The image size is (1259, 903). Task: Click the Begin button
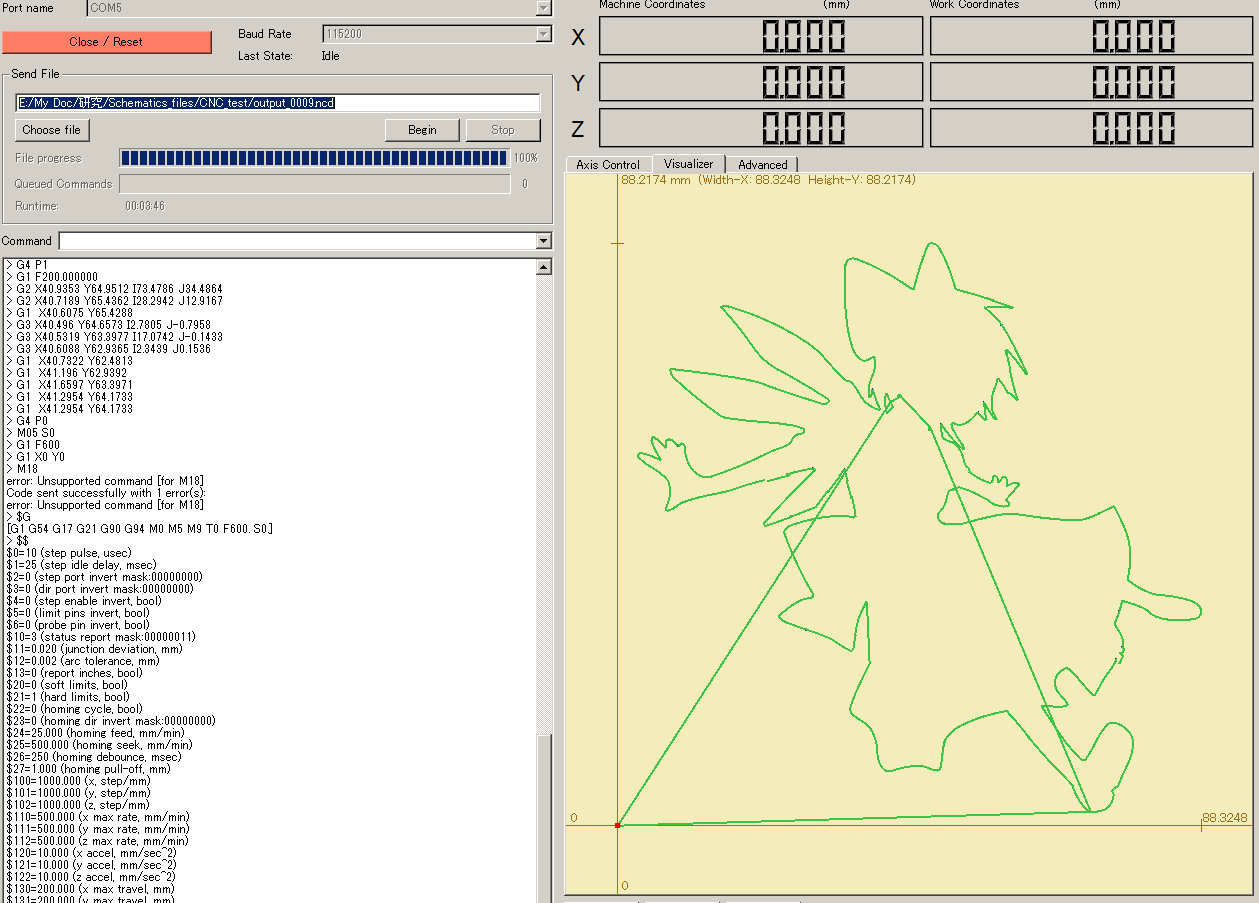pos(422,130)
